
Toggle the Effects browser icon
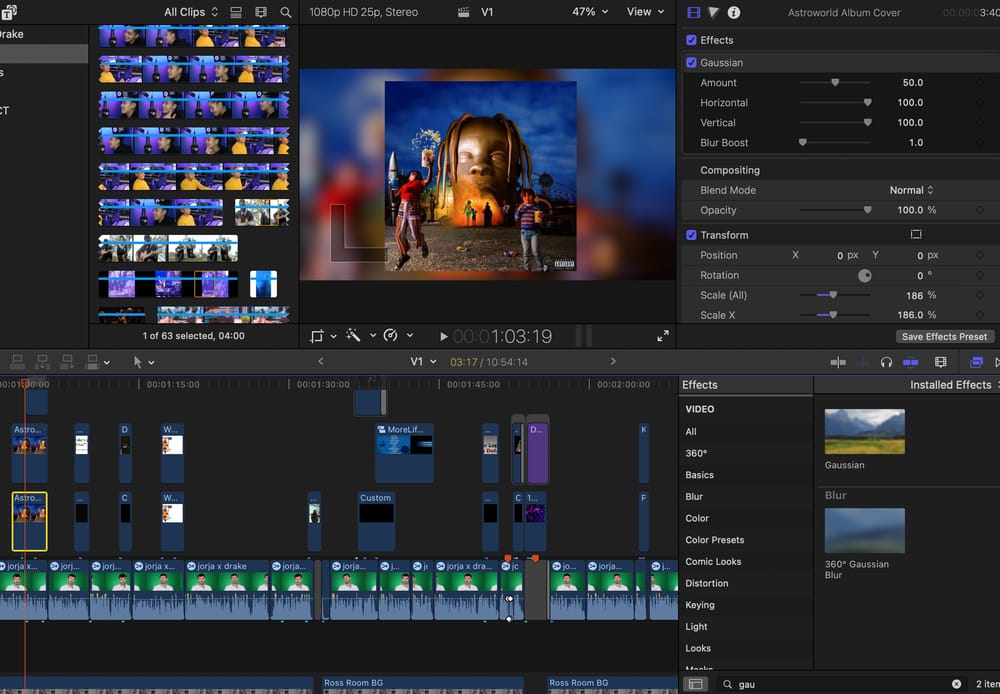[x=976, y=362]
